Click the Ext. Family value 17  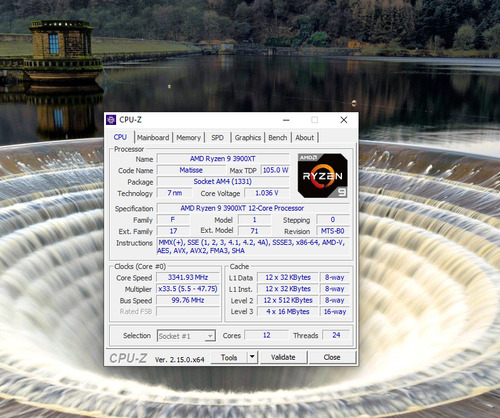[173, 231]
